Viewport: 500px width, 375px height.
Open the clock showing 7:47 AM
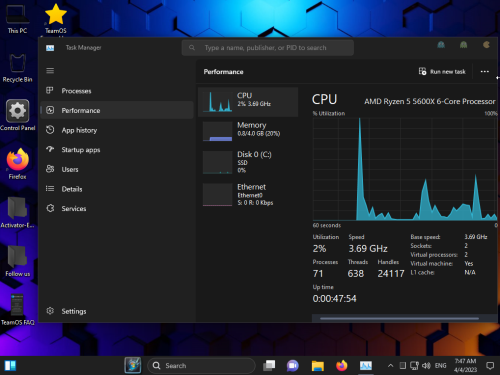[x=465, y=365]
